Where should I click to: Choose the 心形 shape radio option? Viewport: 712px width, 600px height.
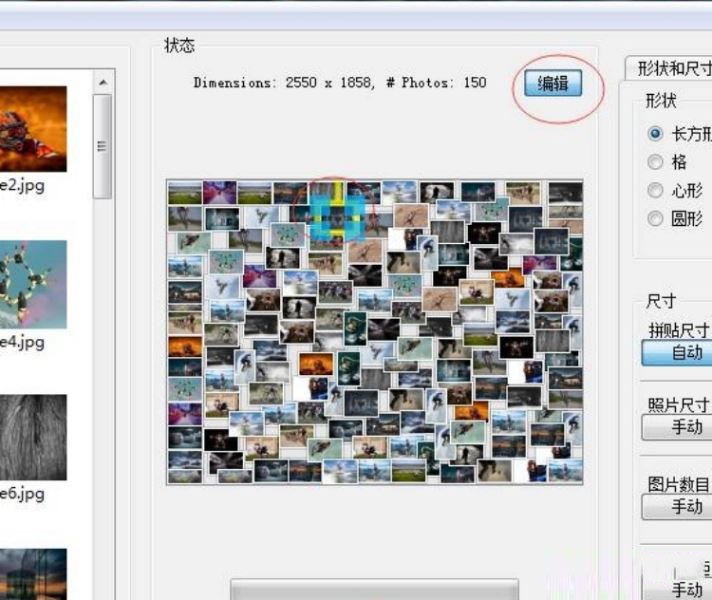point(655,190)
